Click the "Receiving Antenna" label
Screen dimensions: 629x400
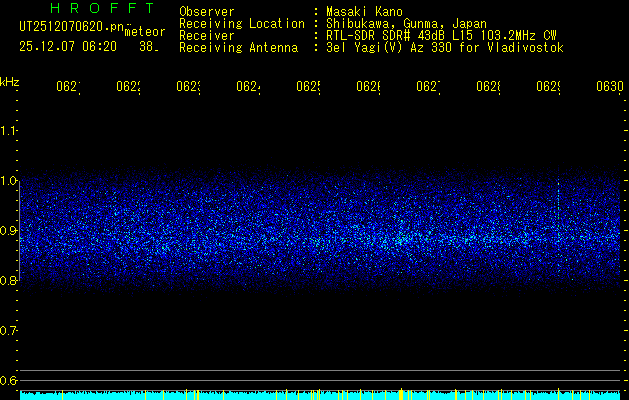[x=238, y=48]
